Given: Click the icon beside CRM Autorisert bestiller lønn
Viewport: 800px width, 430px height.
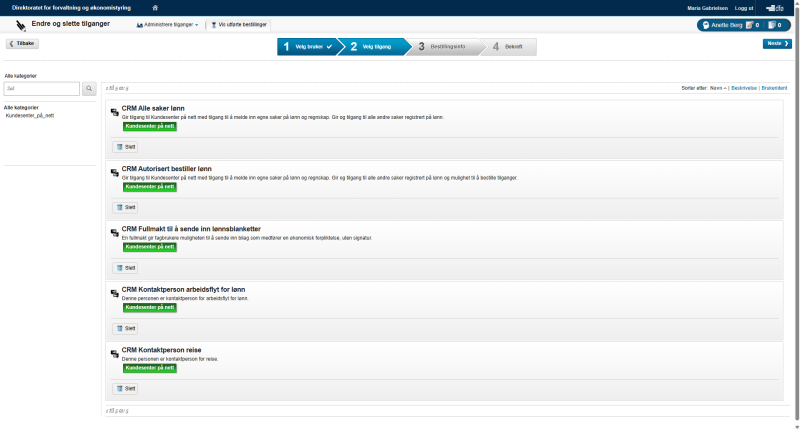Looking at the screenshot, I should [115, 173].
